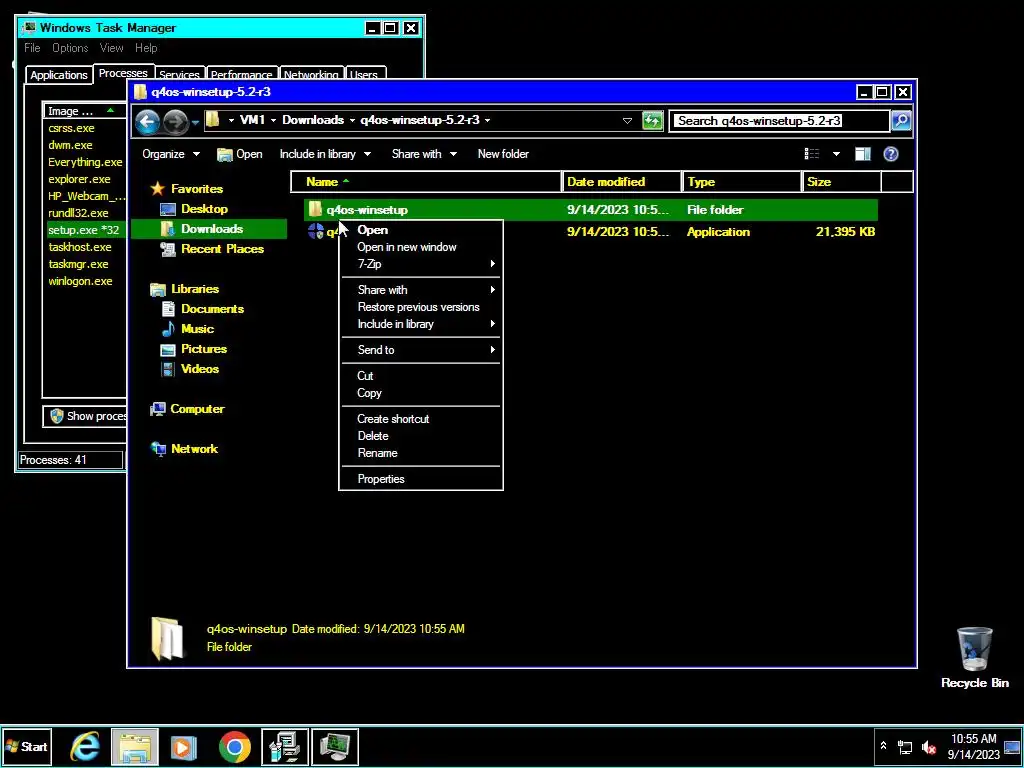Open Windows Media Player from taskbar

184,746
